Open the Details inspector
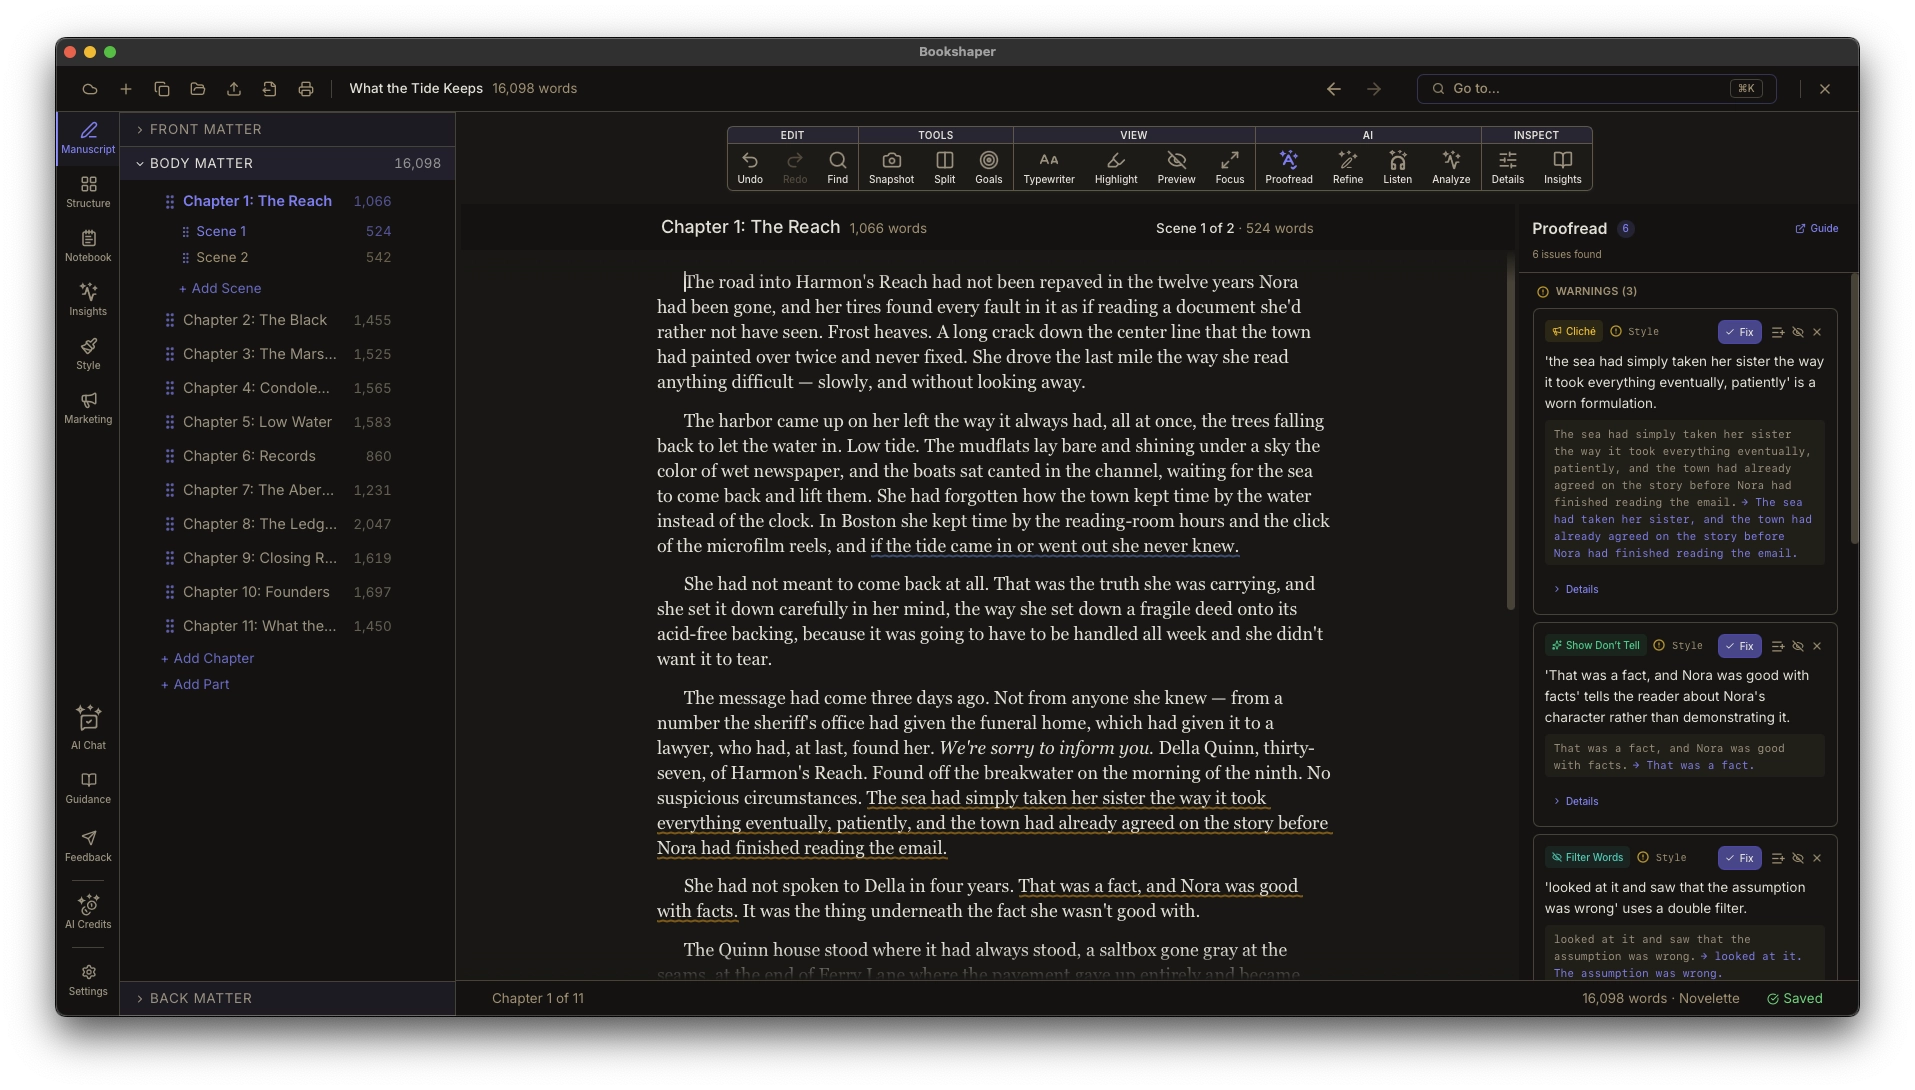The image size is (1915, 1090). (1507, 167)
